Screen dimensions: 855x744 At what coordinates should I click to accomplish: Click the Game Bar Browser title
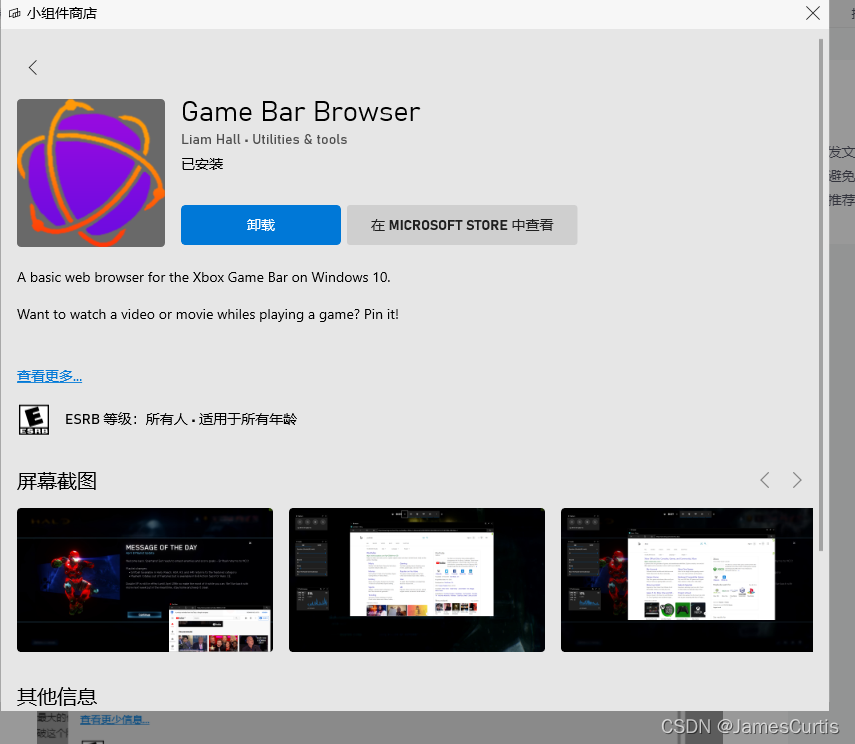pos(301,112)
